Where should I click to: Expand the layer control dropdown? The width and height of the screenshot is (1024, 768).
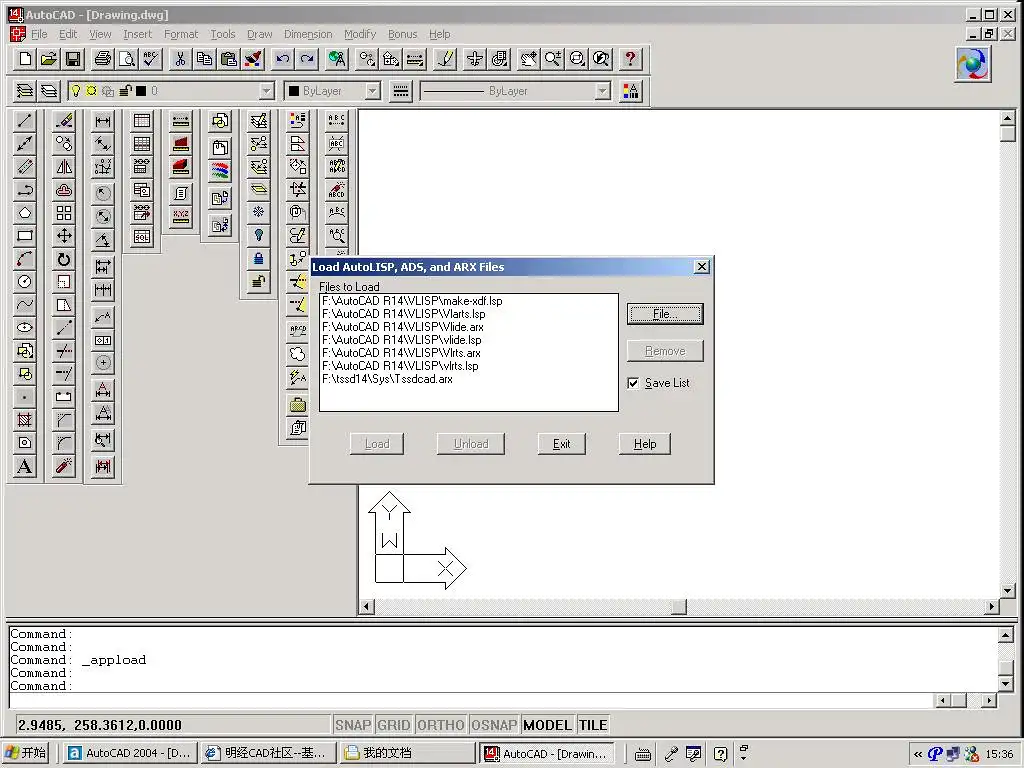point(266,91)
